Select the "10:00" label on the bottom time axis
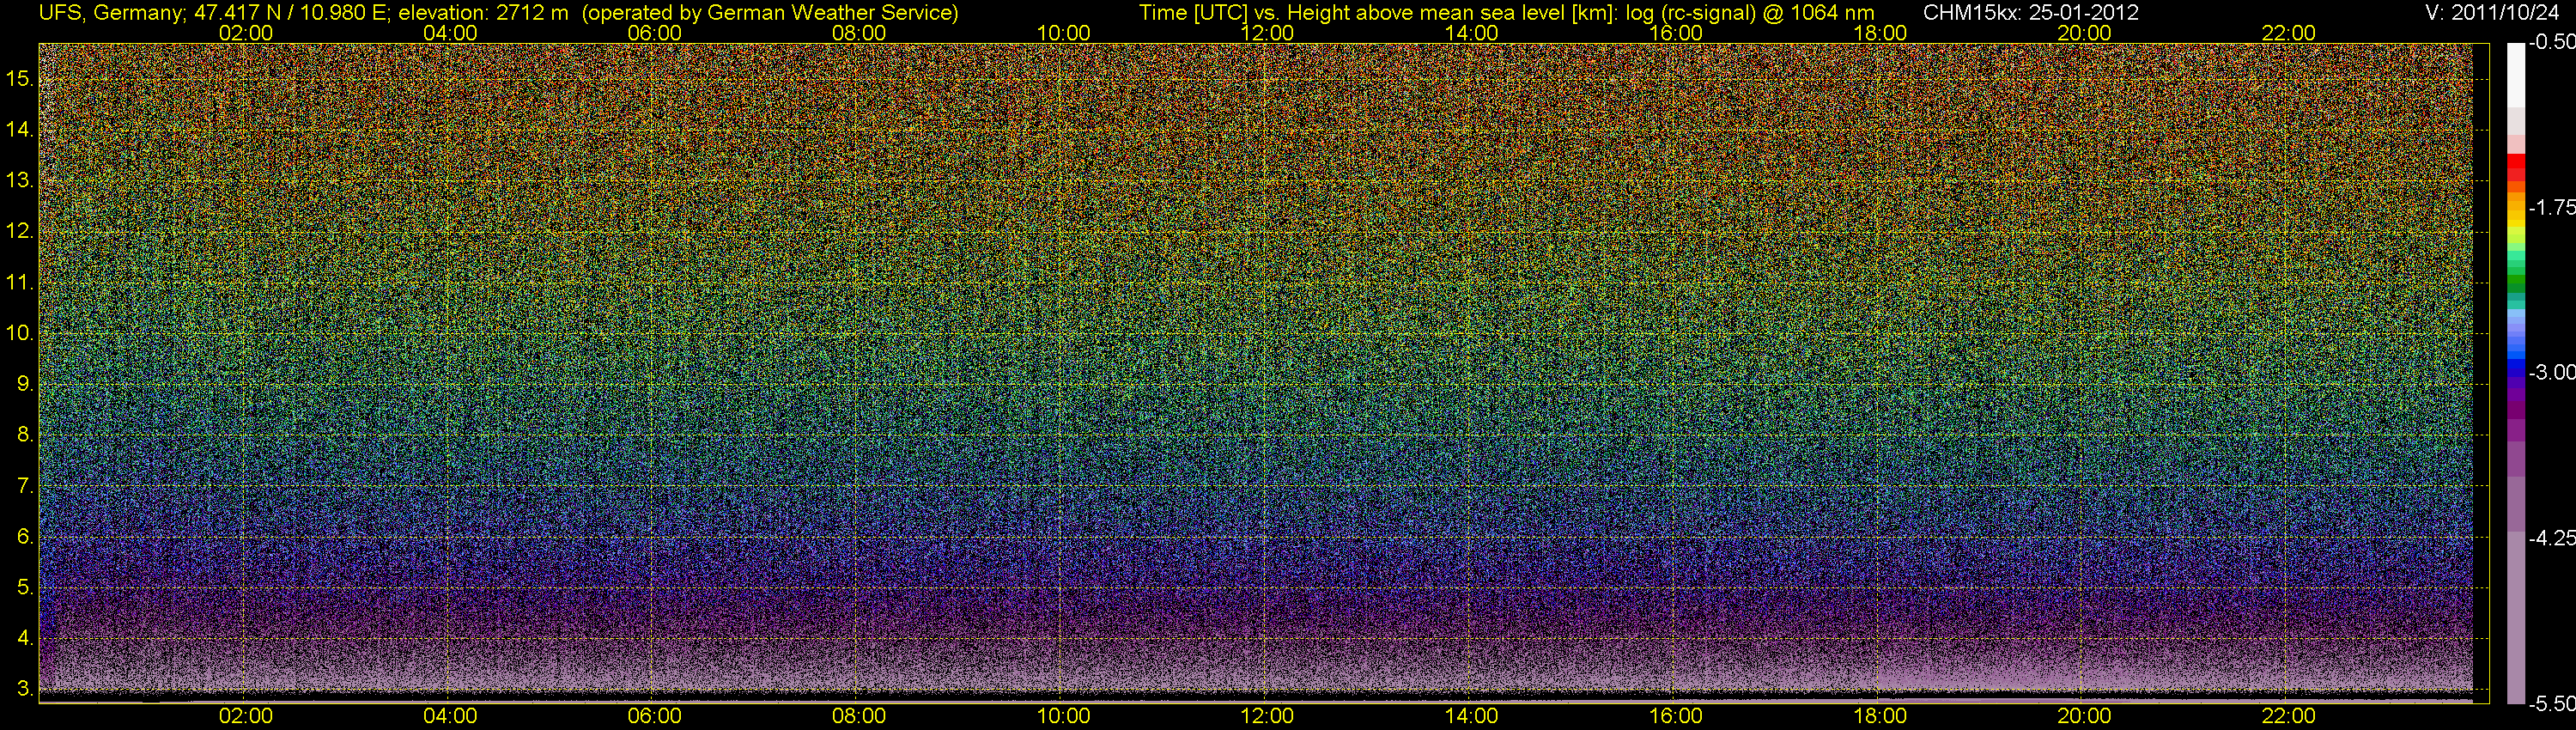2576x730 pixels. pos(1063,716)
